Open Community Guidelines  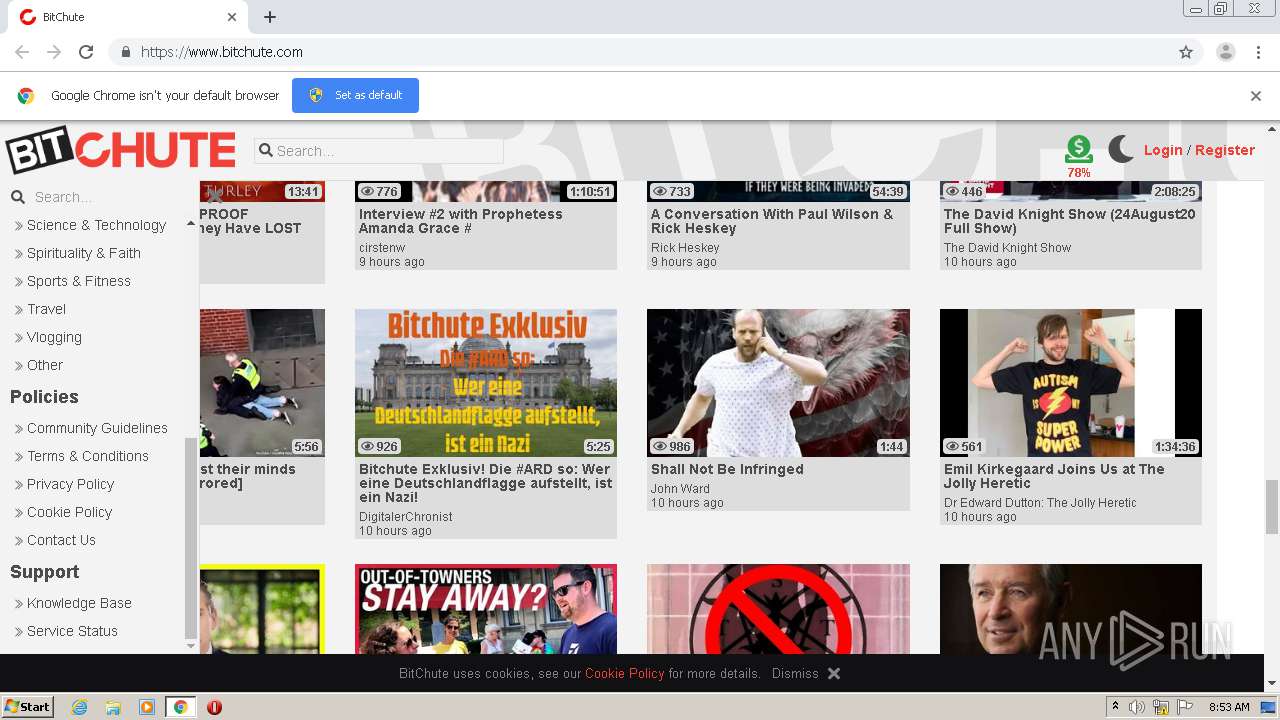point(97,428)
